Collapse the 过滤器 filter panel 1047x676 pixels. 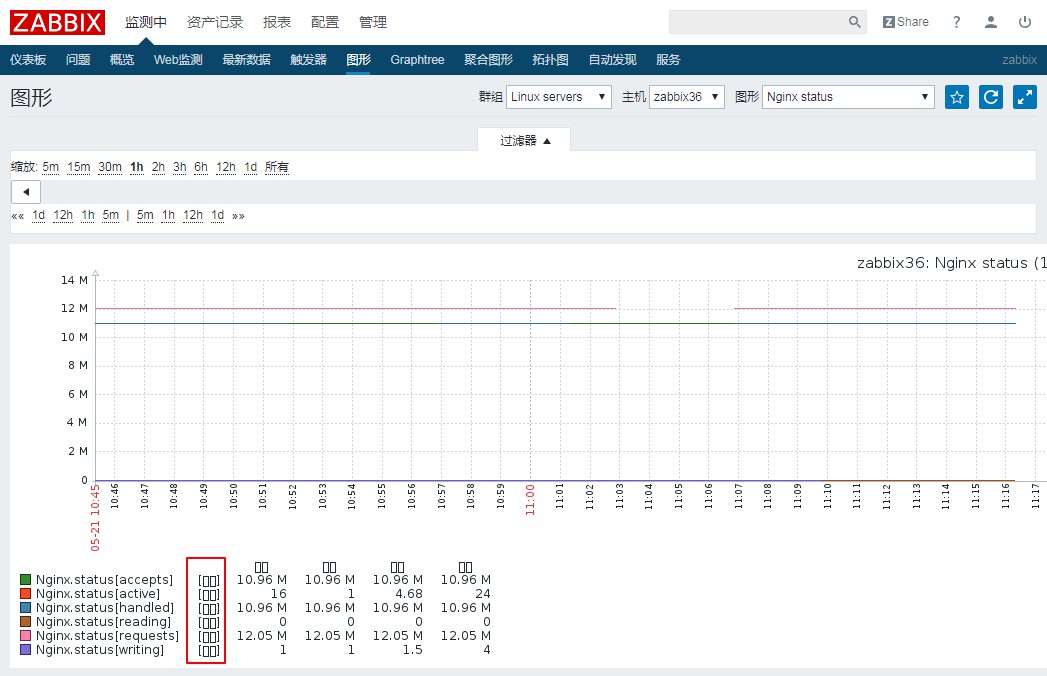click(525, 141)
